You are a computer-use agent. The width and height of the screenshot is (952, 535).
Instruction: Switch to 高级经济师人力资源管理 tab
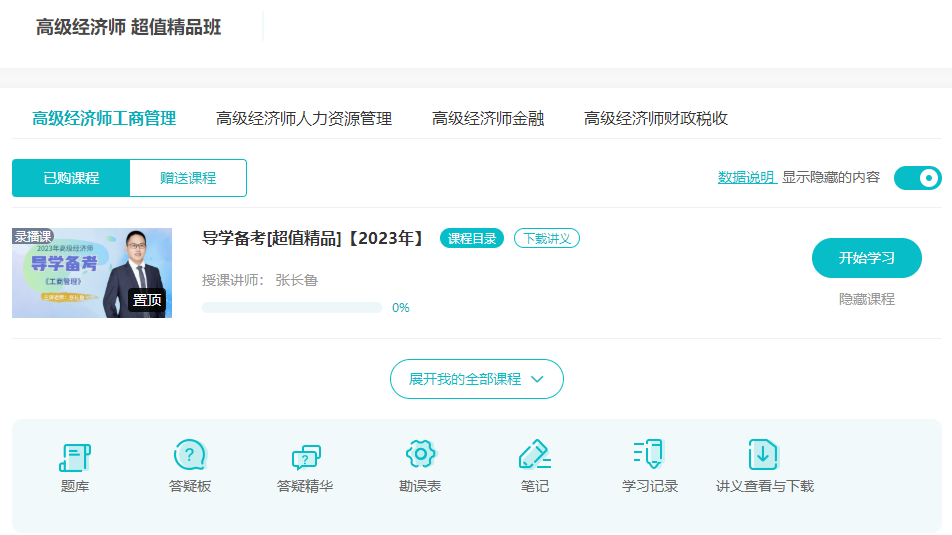[304, 118]
